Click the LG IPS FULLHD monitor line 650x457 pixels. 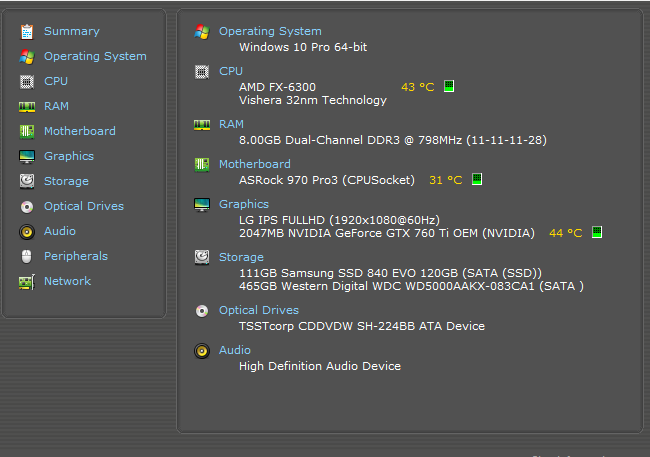340,220
